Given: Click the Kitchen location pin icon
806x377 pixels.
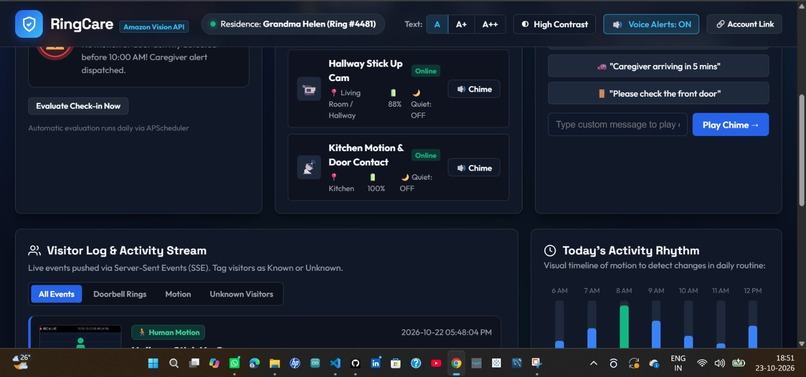Looking at the screenshot, I should pyautogui.click(x=334, y=177).
